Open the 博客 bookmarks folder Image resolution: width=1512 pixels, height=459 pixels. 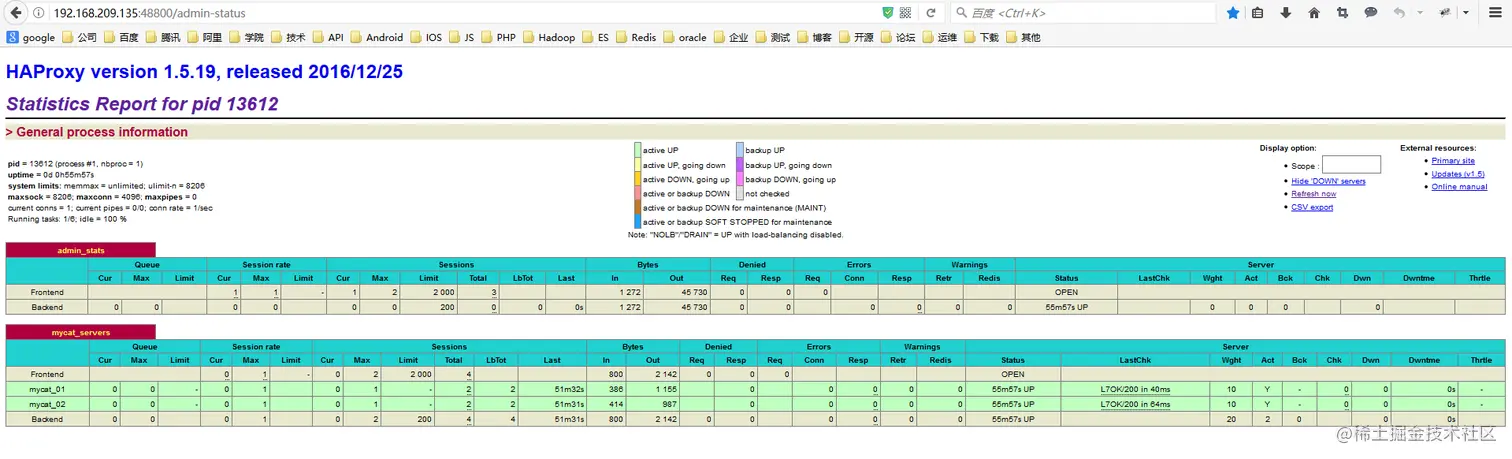tap(814, 37)
